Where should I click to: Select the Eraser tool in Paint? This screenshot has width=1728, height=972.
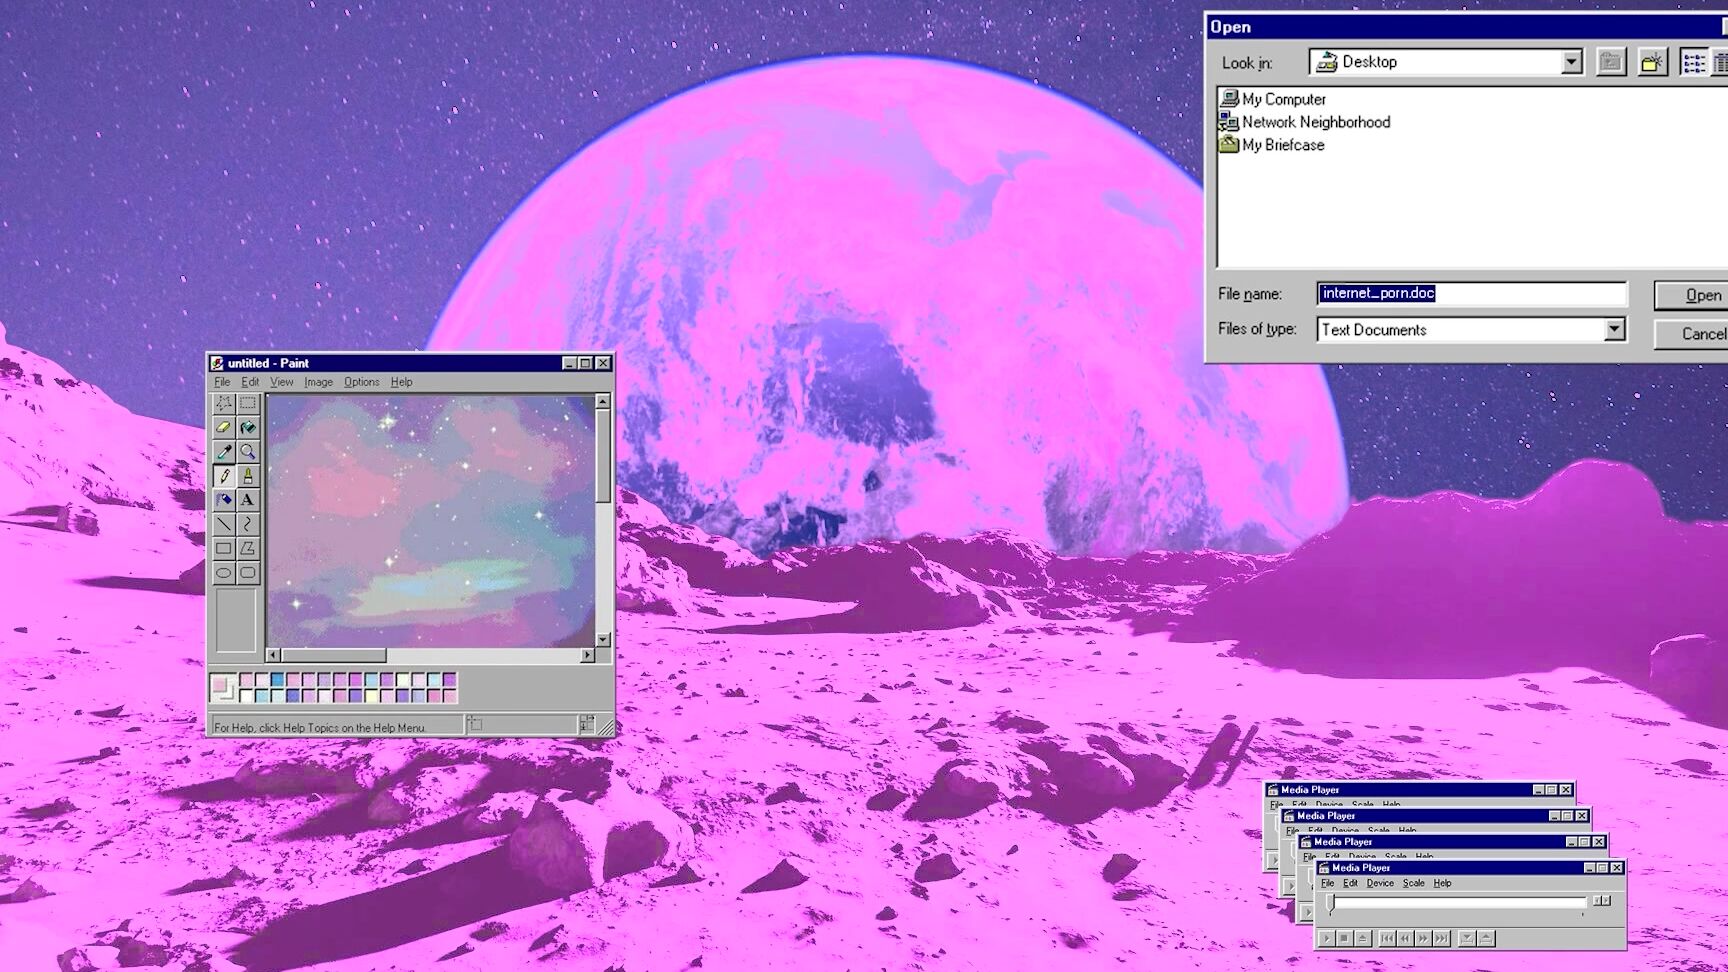(224, 427)
